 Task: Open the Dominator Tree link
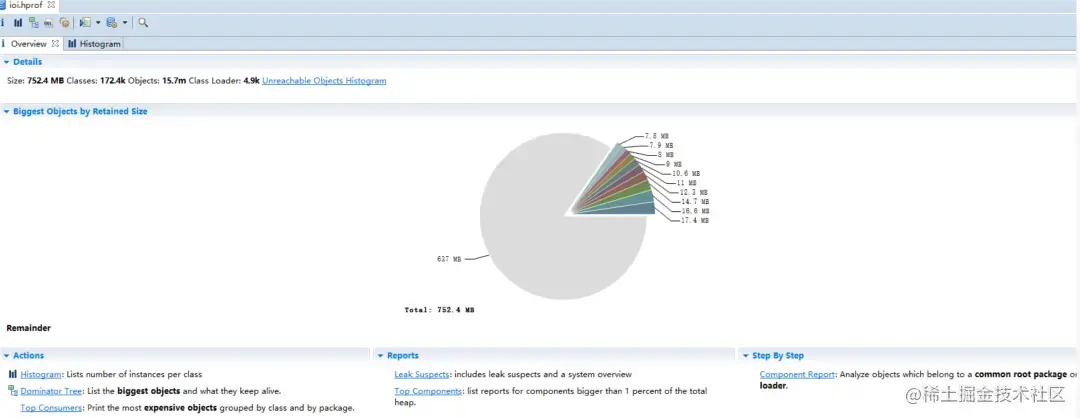tap(51, 391)
